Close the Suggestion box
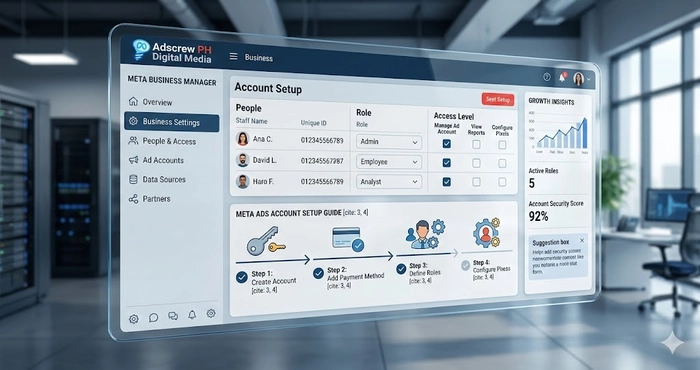This screenshot has width=700, height=370. [x=582, y=241]
